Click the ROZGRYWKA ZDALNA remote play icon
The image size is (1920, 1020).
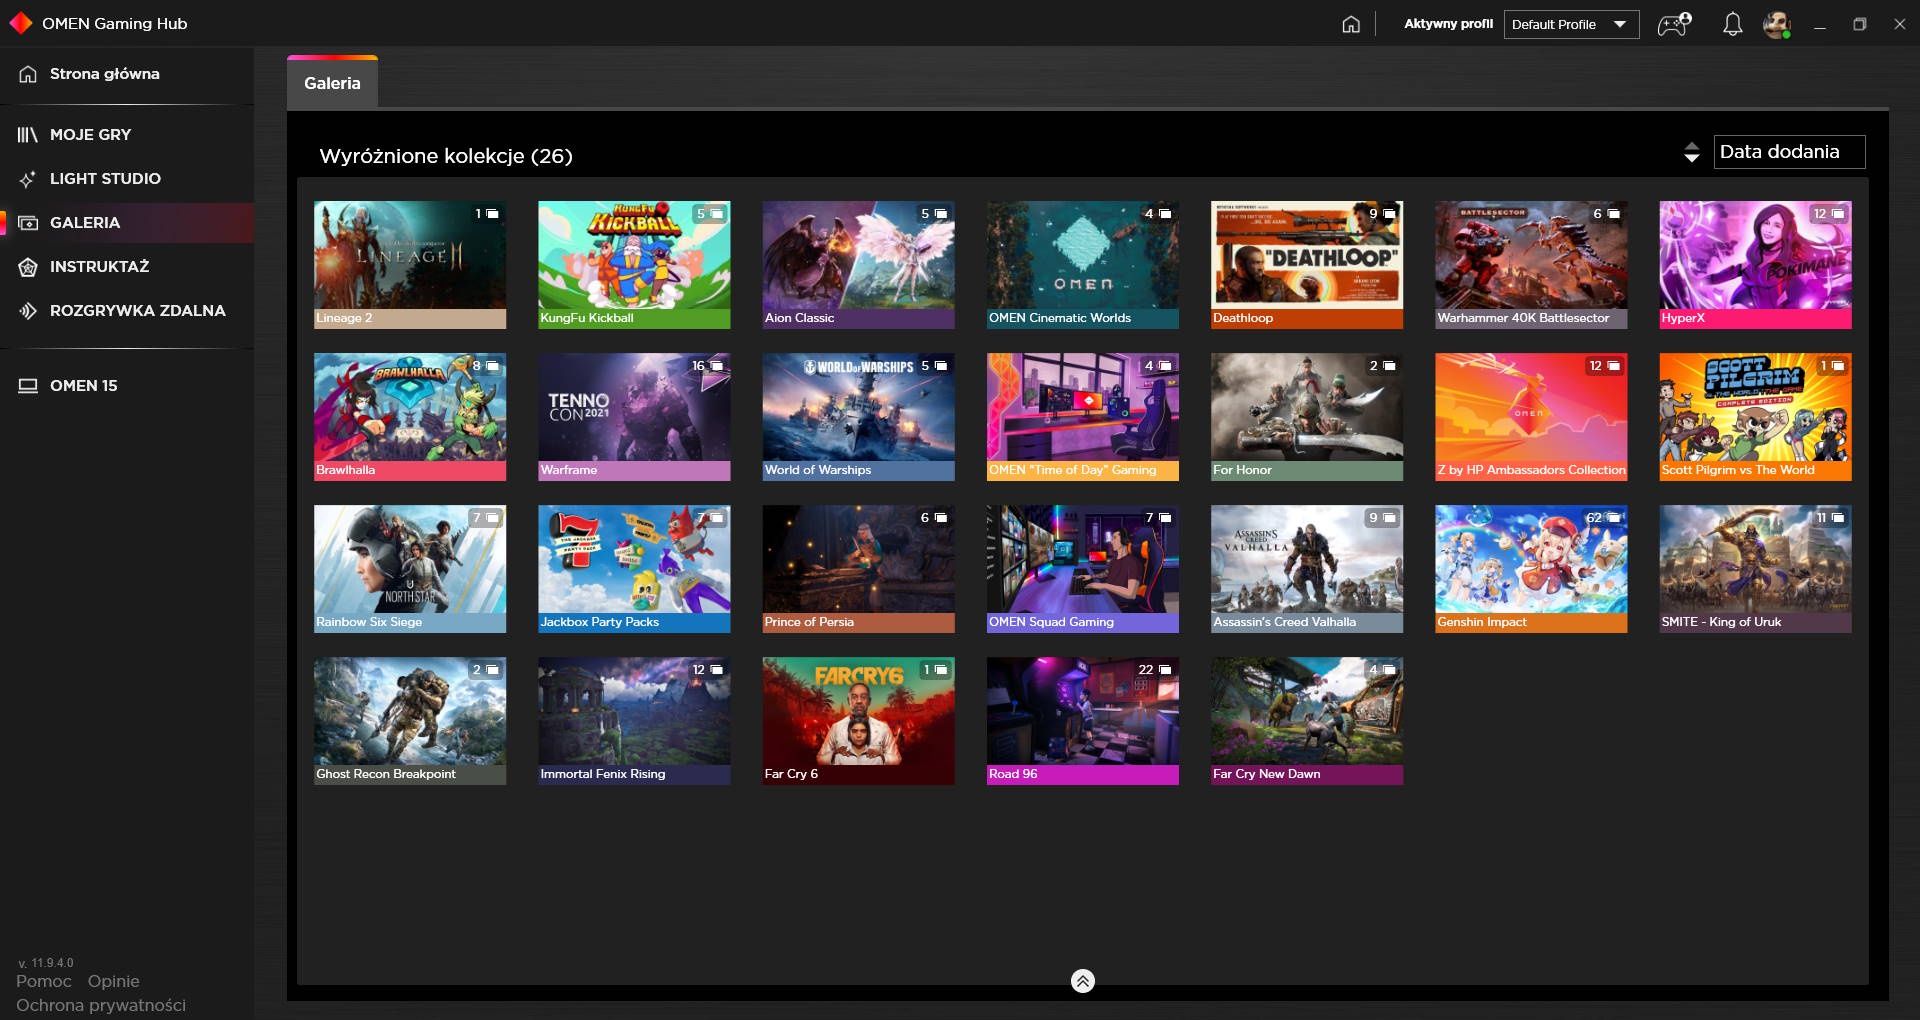(28, 311)
